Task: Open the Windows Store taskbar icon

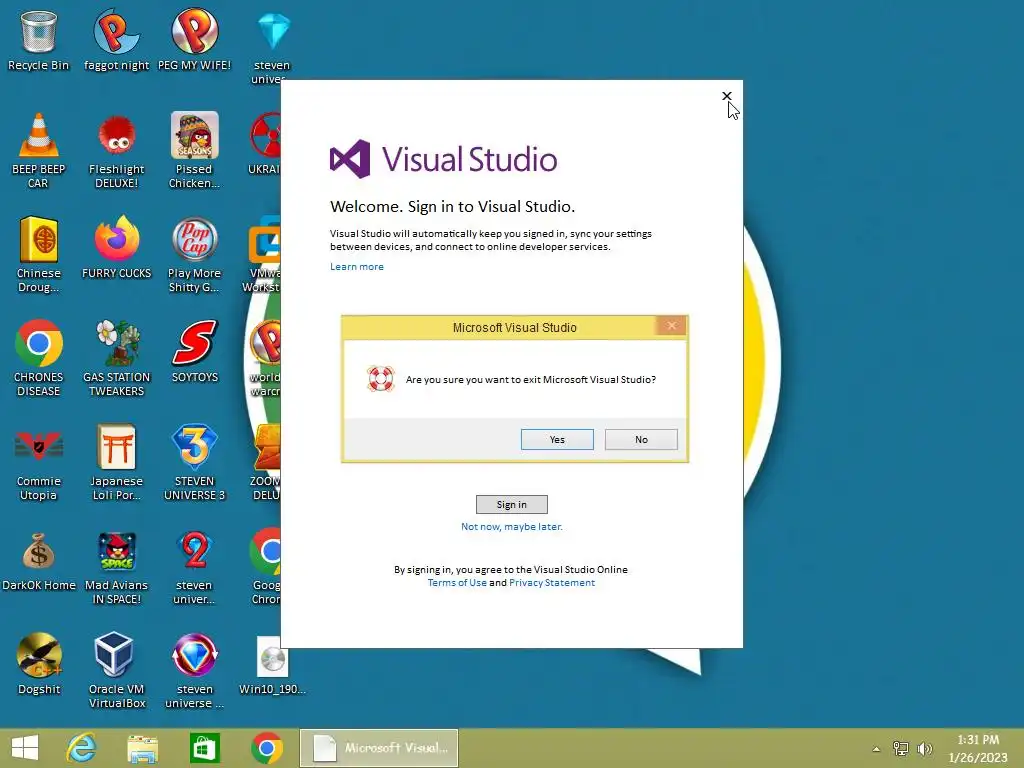Action: click(204, 748)
